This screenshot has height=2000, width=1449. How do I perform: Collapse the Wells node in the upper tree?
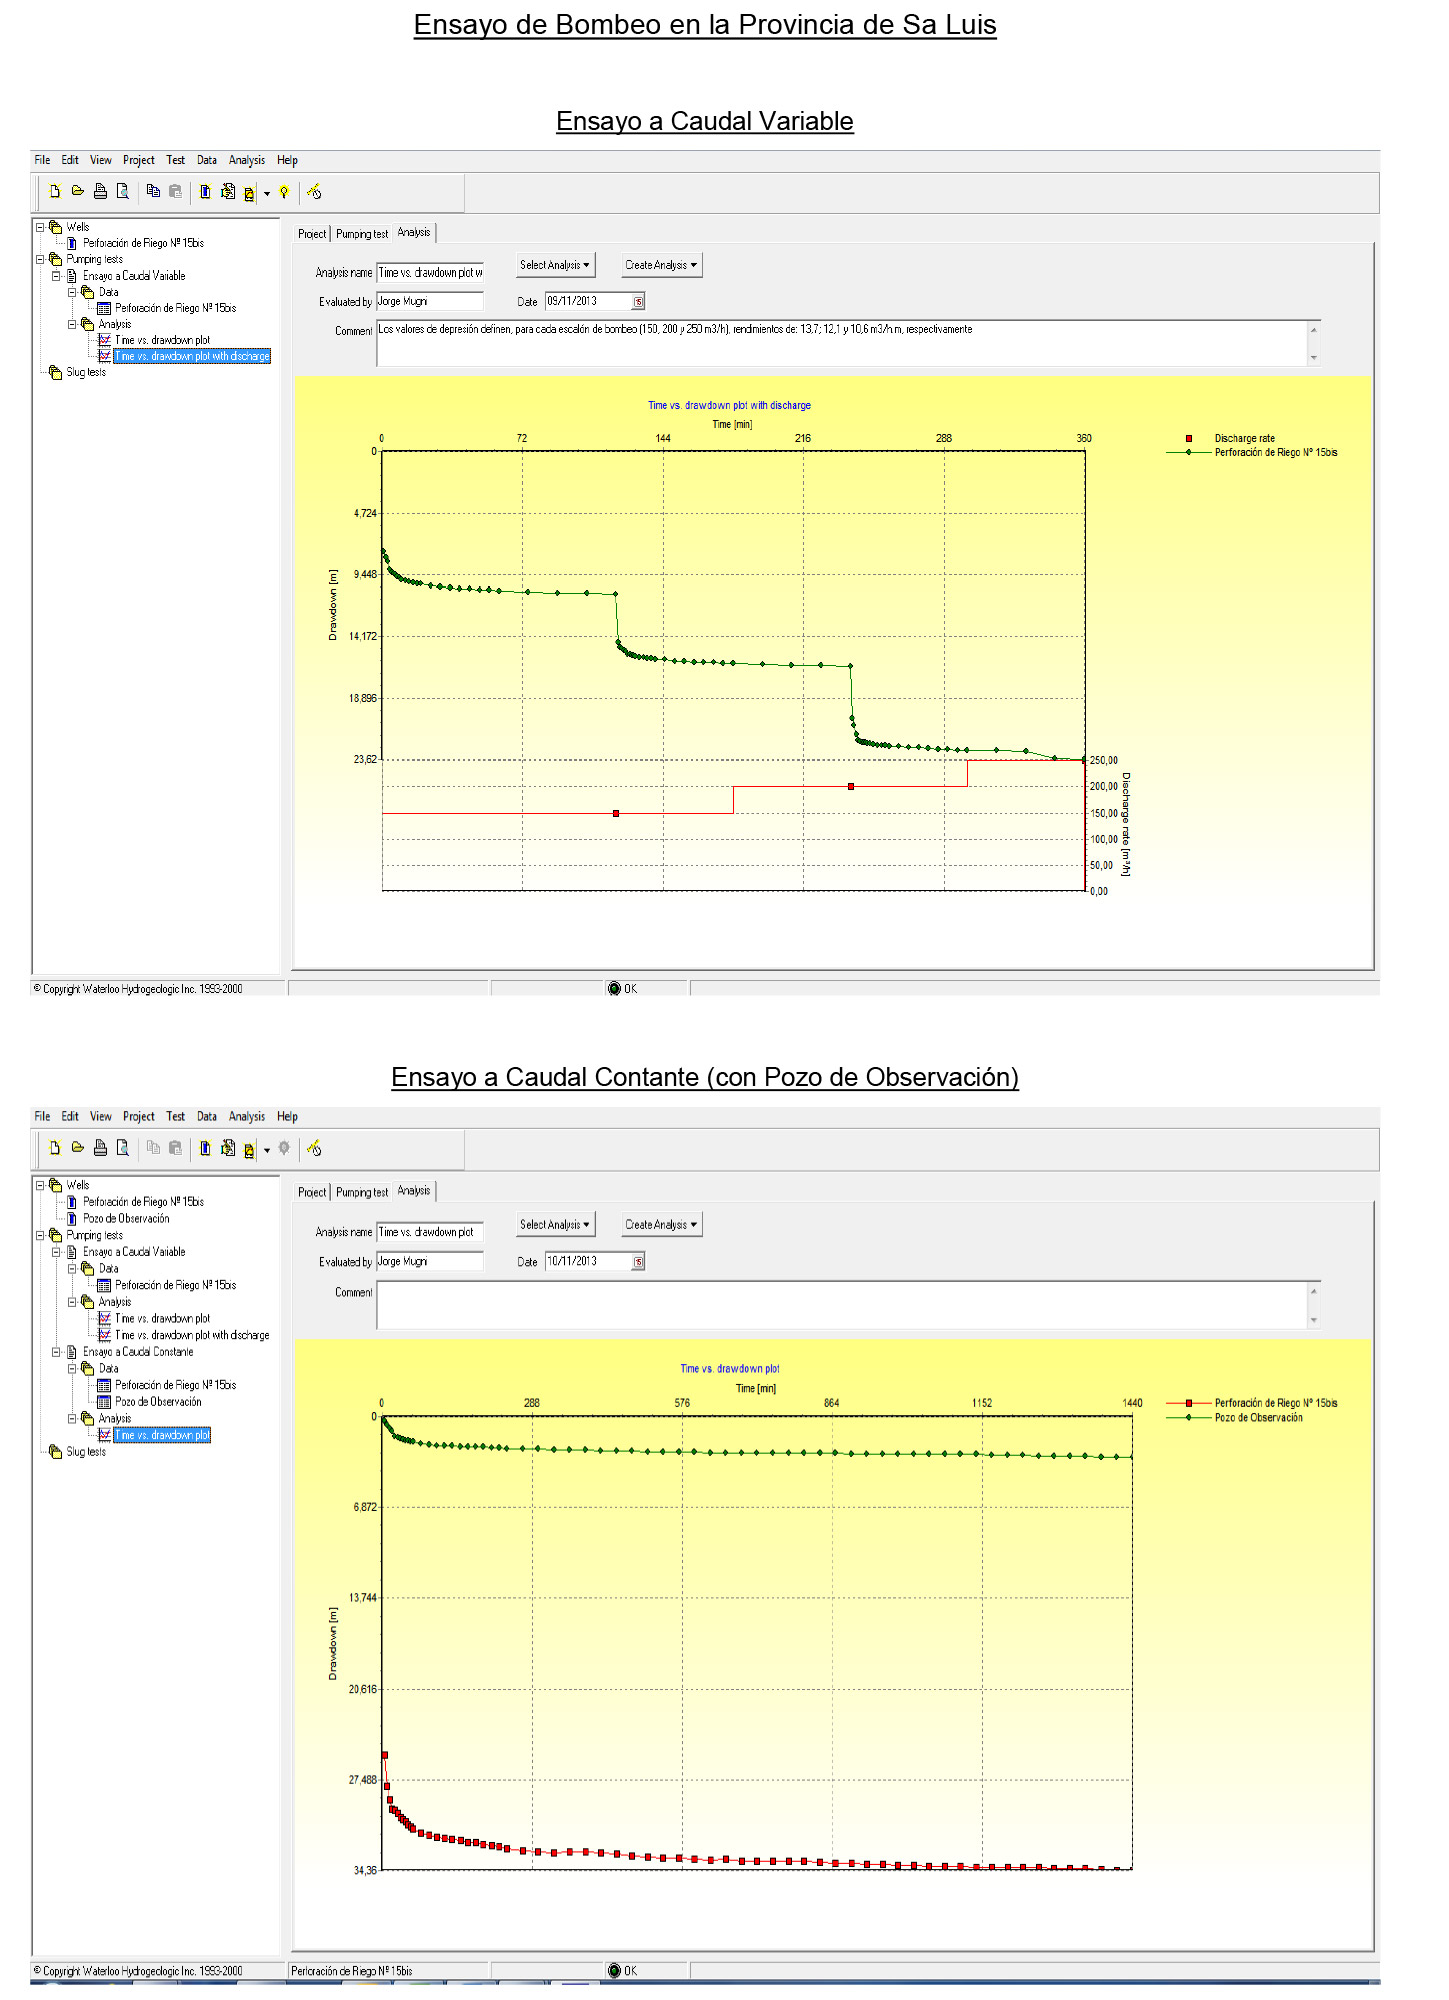tap(40, 227)
